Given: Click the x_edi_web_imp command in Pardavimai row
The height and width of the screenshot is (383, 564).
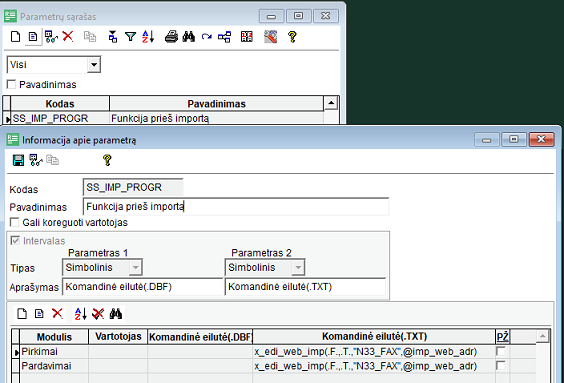Looking at the screenshot, I should pyautogui.click(x=374, y=366).
